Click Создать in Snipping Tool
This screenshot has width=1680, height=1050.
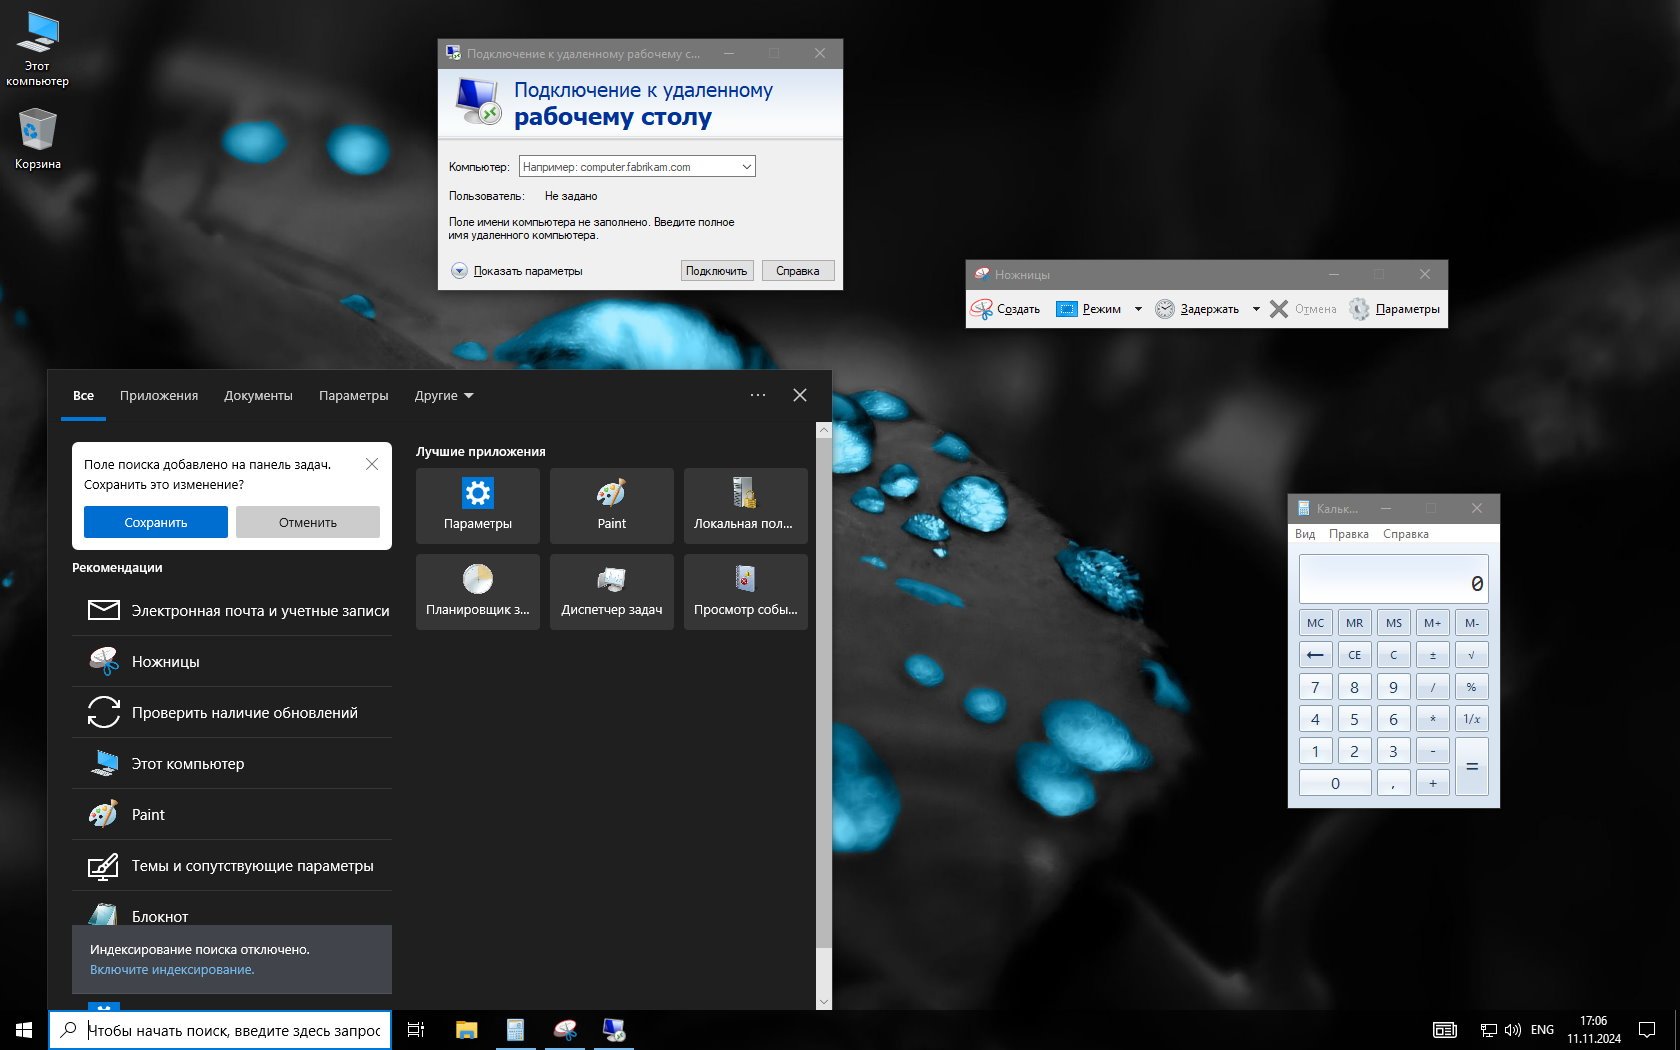click(x=1006, y=309)
